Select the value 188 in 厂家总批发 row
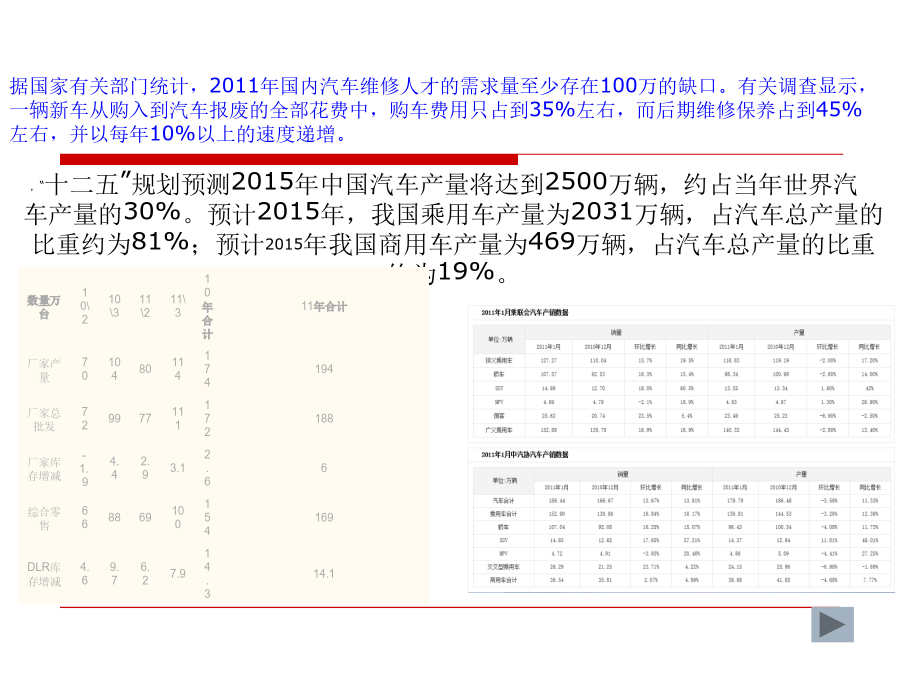This screenshot has height=675, width=900. point(324,418)
